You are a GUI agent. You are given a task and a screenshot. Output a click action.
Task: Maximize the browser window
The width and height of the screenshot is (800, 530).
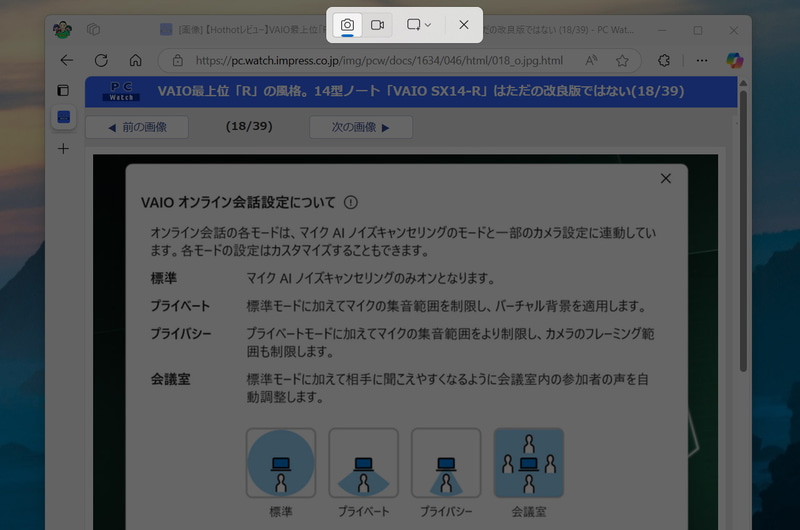click(x=698, y=30)
